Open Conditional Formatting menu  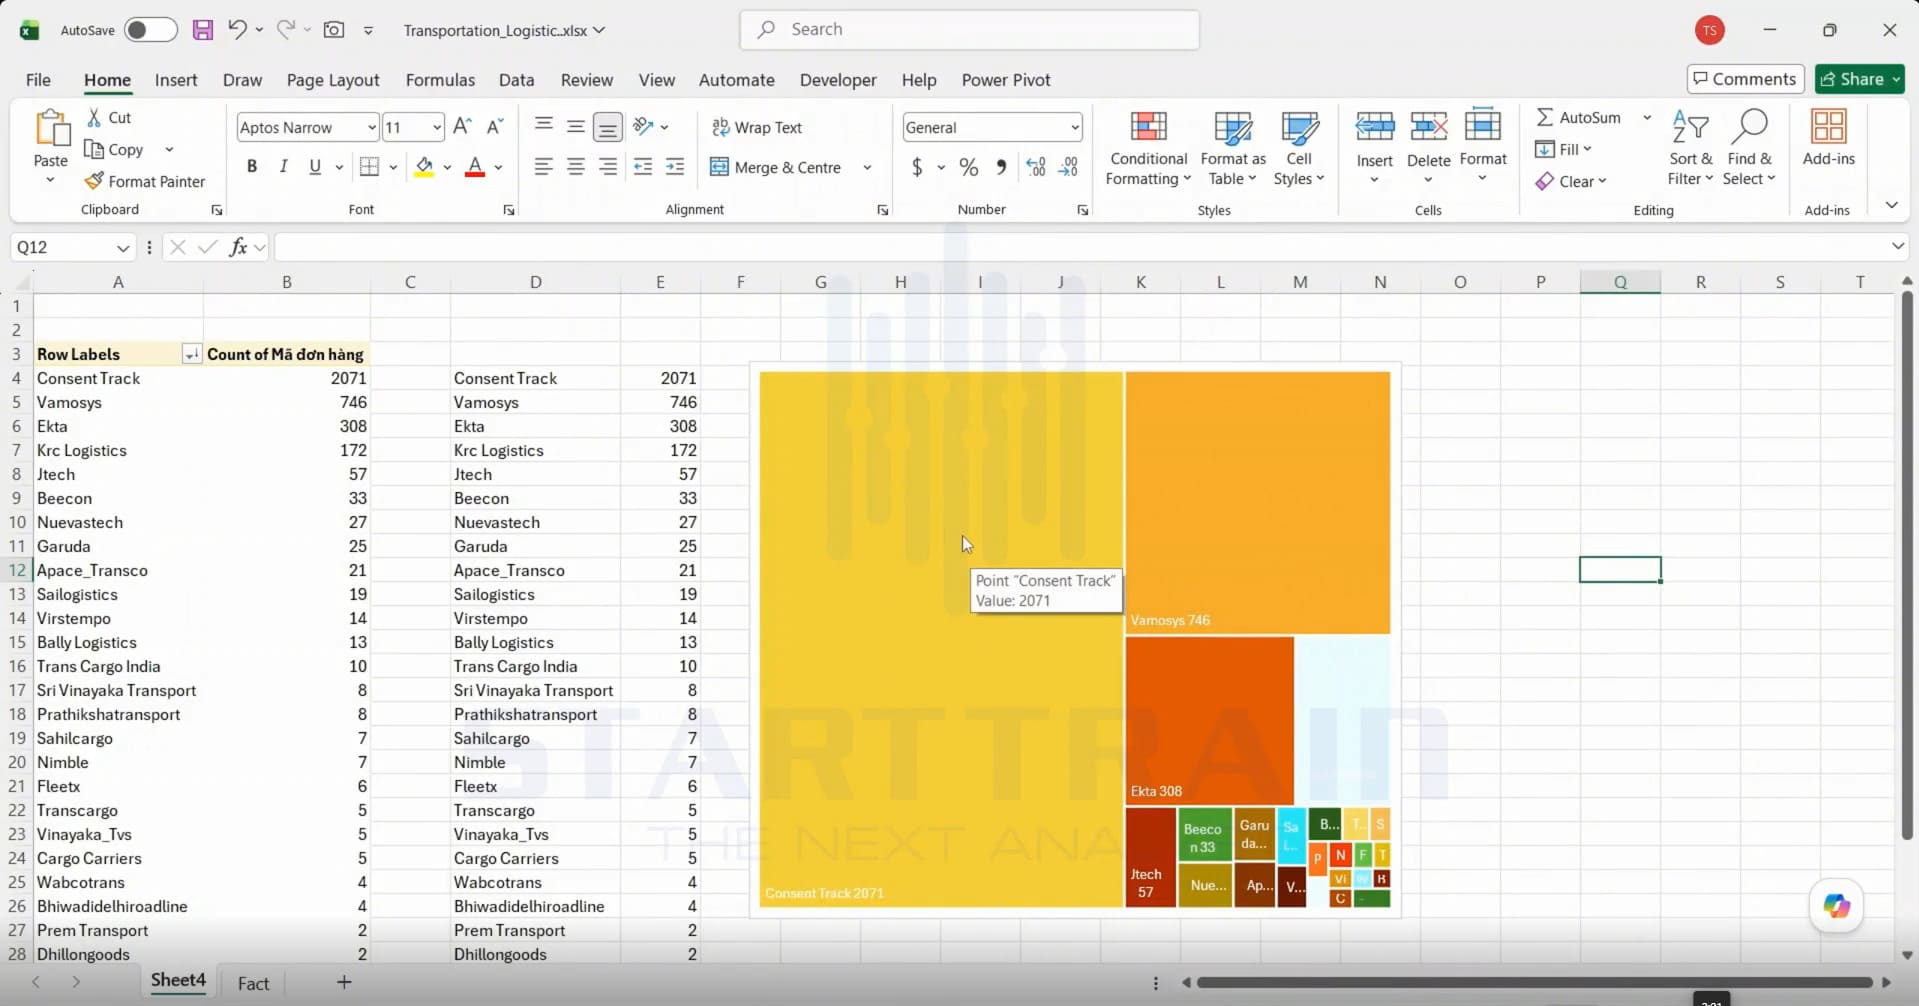click(1148, 148)
